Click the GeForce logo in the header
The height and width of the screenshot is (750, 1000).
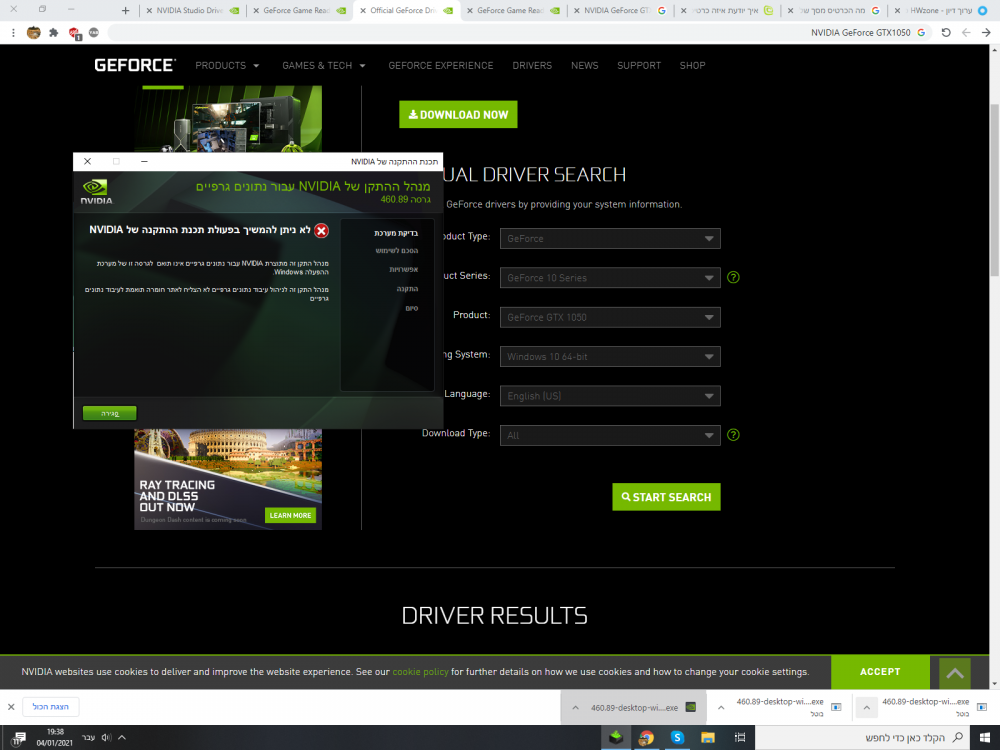135,65
